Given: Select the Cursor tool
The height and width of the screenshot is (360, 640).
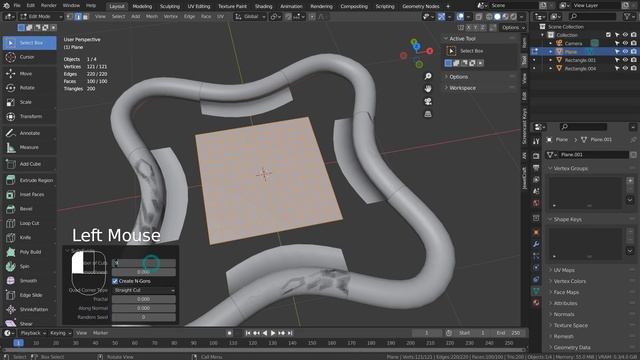Looking at the screenshot, I should (x=29, y=57).
